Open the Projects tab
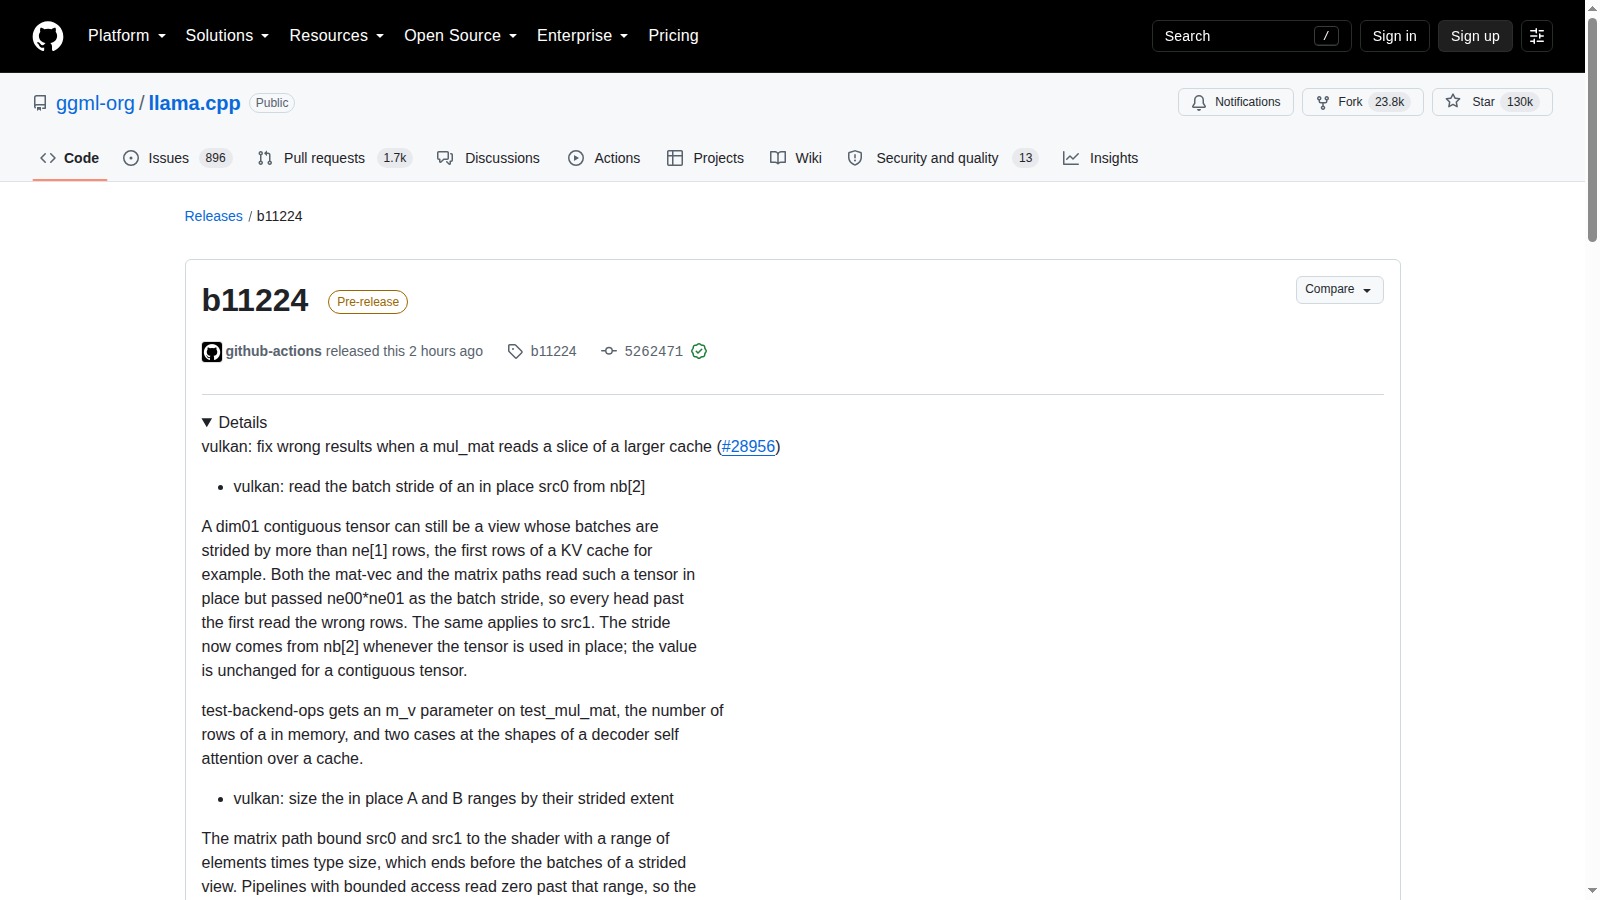This screenshot has width=1600, height=900. pos(706,158)
